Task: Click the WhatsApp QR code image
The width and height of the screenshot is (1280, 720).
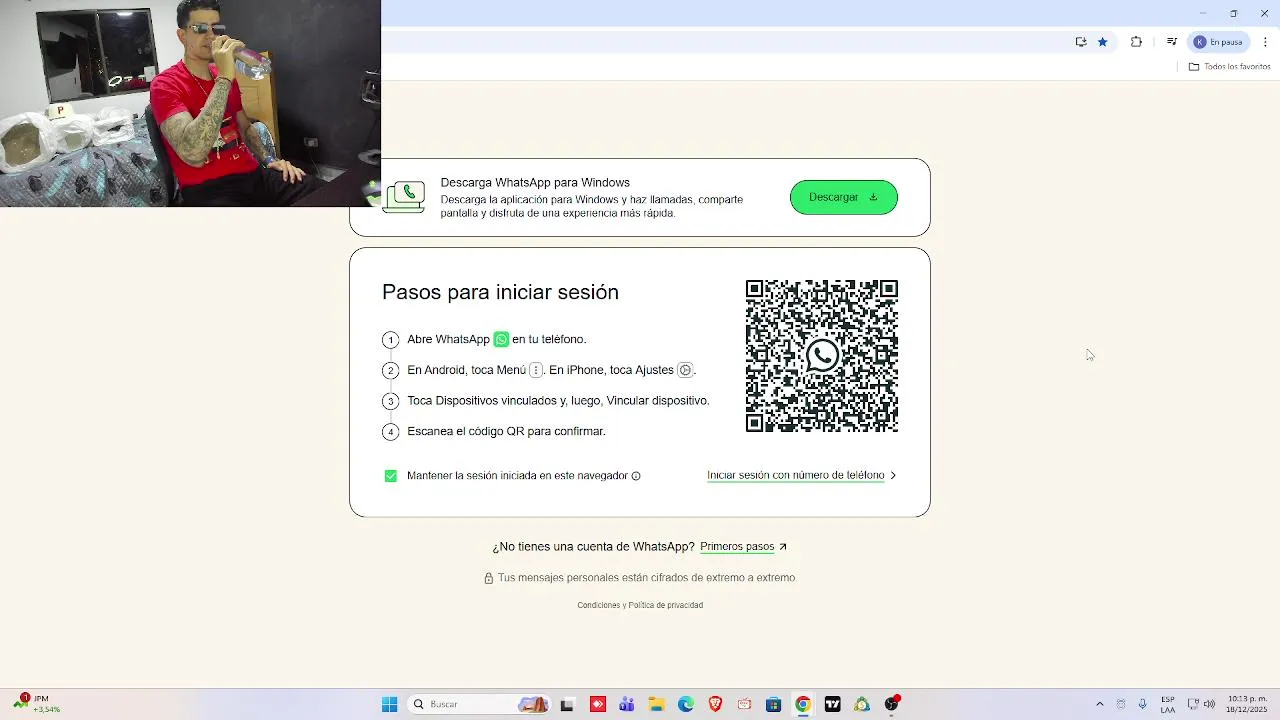Action: 822,356
